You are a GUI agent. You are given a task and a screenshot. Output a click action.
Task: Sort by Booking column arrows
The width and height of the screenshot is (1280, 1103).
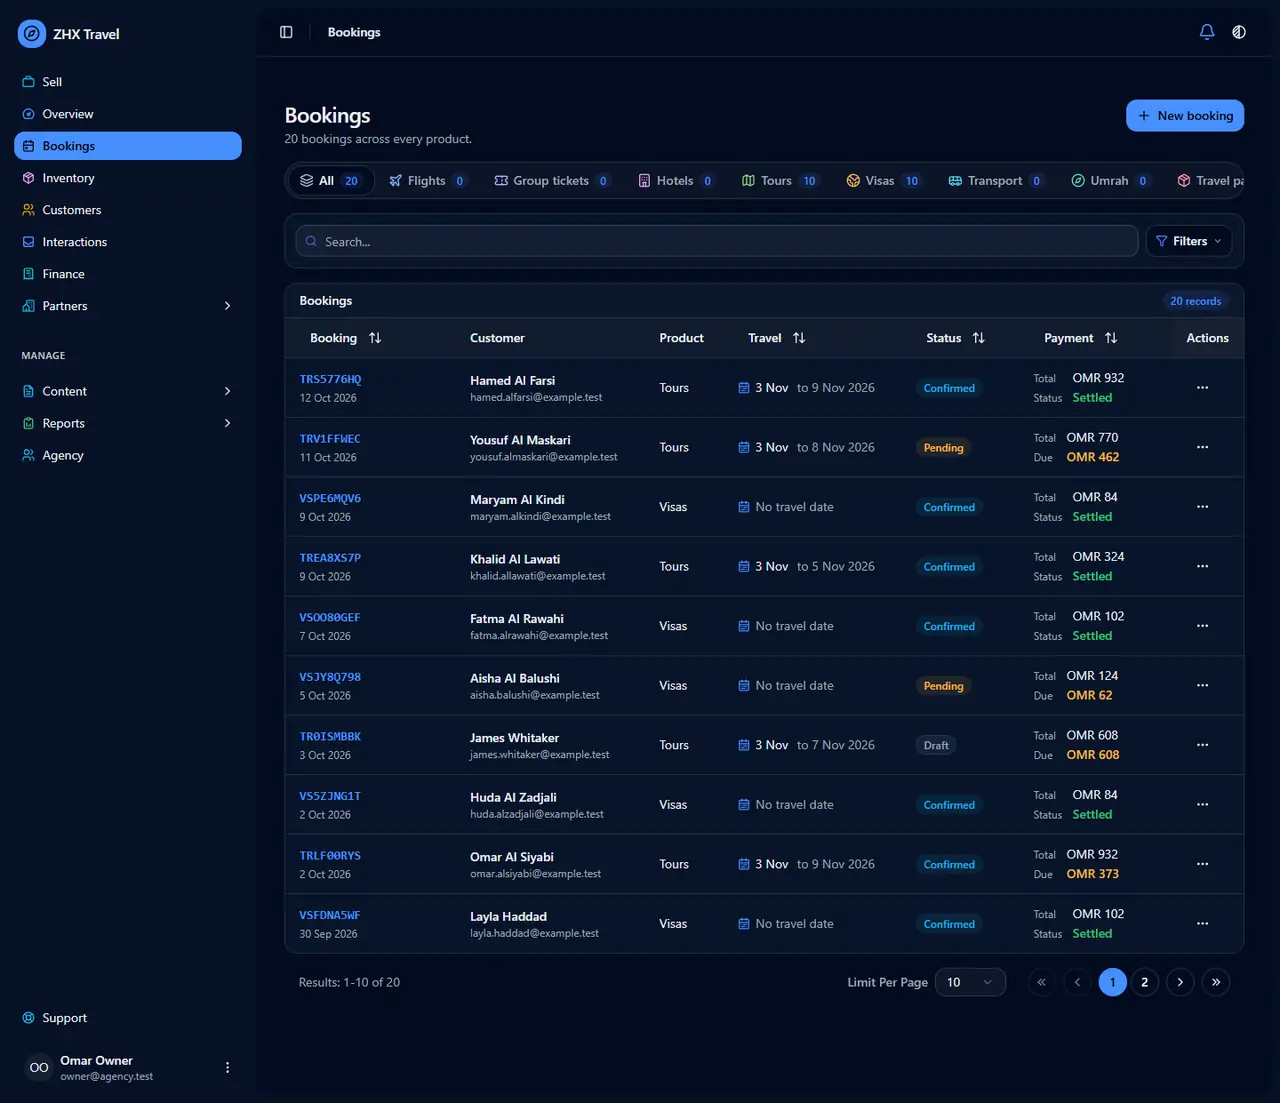[375, 338]
